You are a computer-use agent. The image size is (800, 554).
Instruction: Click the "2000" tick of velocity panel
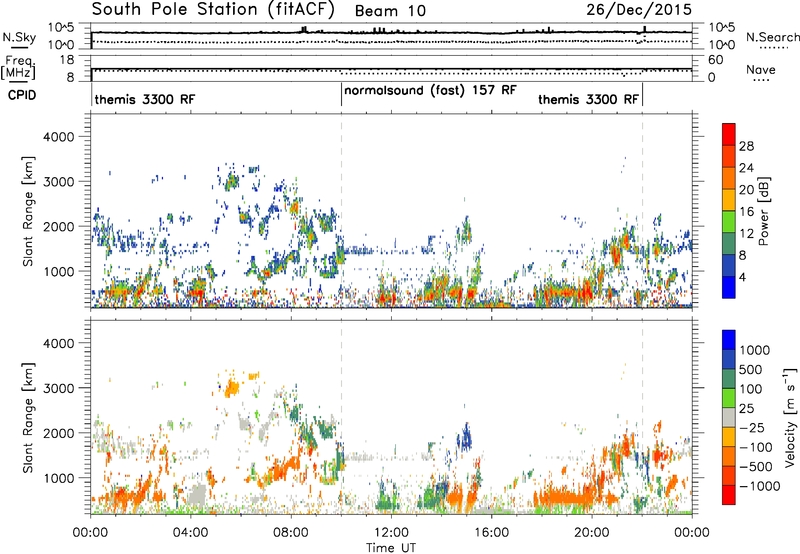pyautogui.click(x=59, y=433)
